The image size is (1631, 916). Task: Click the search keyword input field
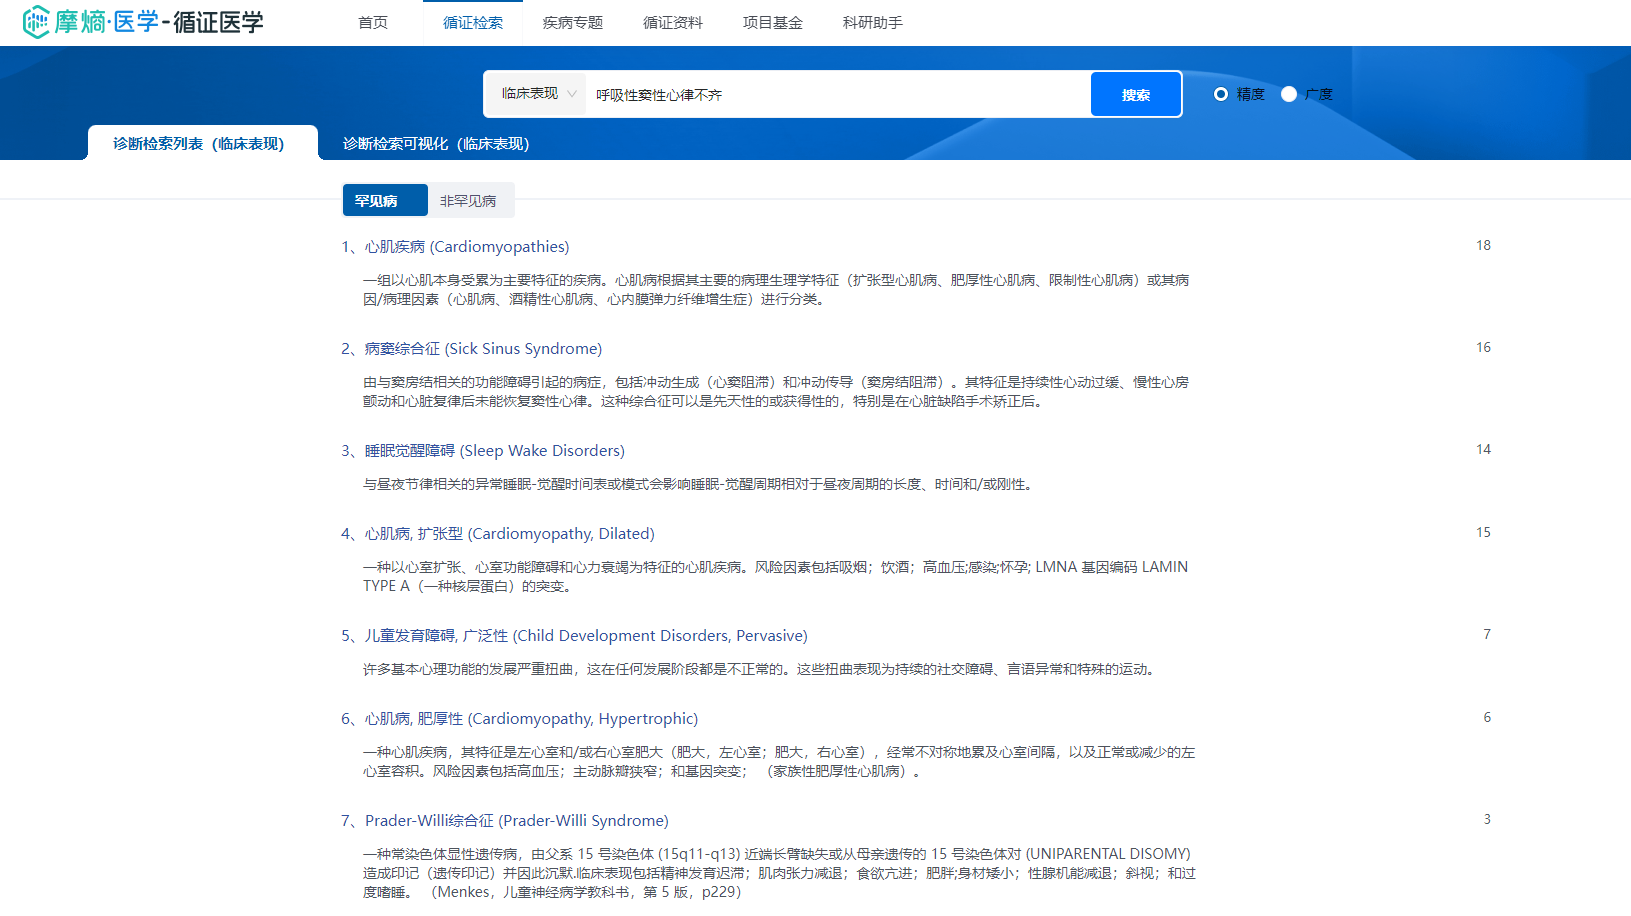[836, 95]
